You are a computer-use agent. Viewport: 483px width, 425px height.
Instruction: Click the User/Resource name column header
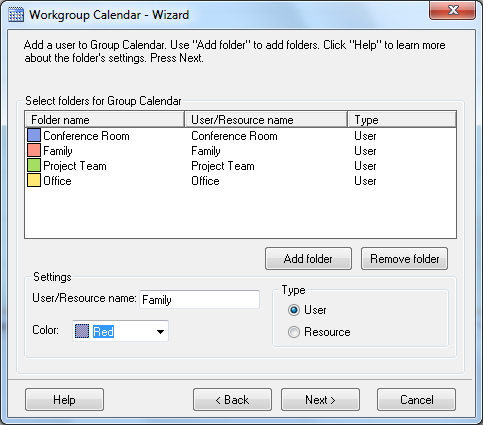point(266,119)
